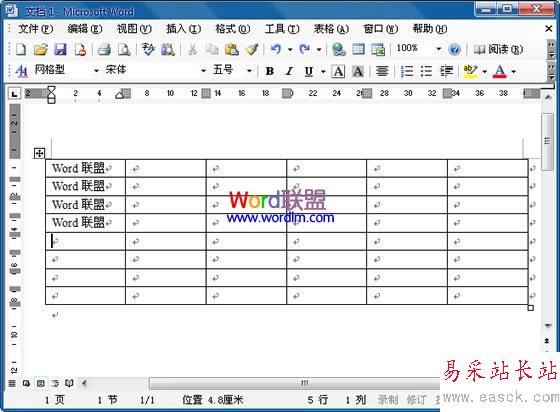Switch to Reading Layout view at the bottom
Screen dimensions: 560x412
tap(69, 383)
